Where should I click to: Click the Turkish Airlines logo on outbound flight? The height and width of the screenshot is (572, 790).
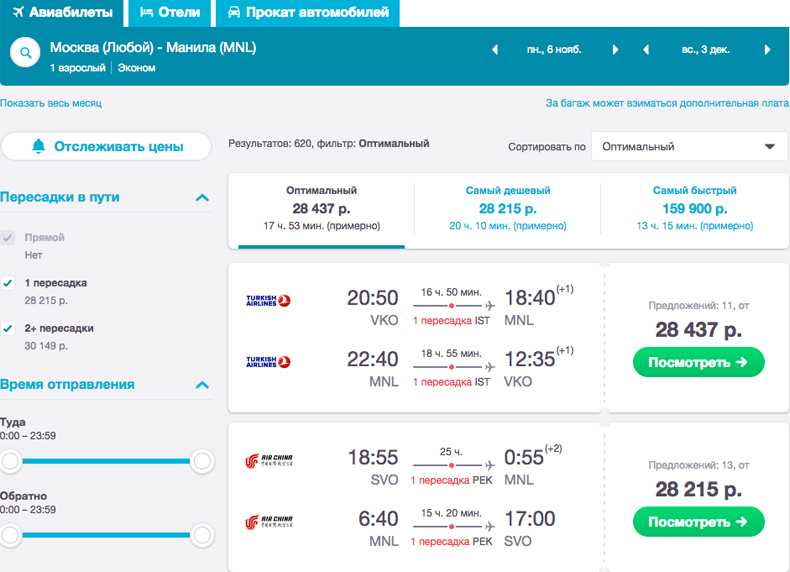coord(268,301)
